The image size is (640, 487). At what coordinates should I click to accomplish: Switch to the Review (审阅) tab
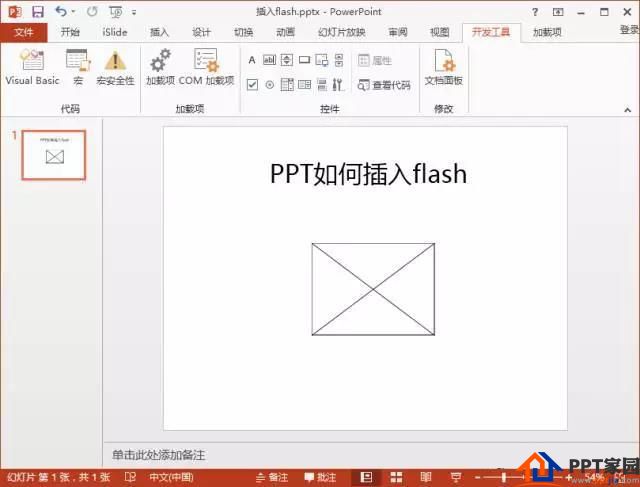coord(398,32)
